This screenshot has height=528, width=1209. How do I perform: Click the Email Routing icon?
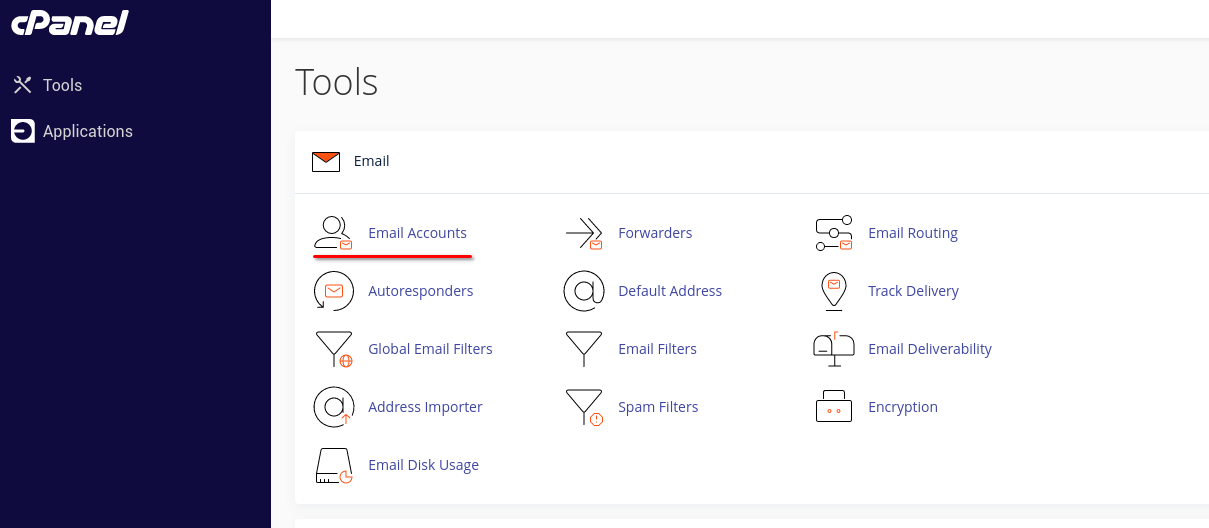pyautogui.click(x=833, y=233)
